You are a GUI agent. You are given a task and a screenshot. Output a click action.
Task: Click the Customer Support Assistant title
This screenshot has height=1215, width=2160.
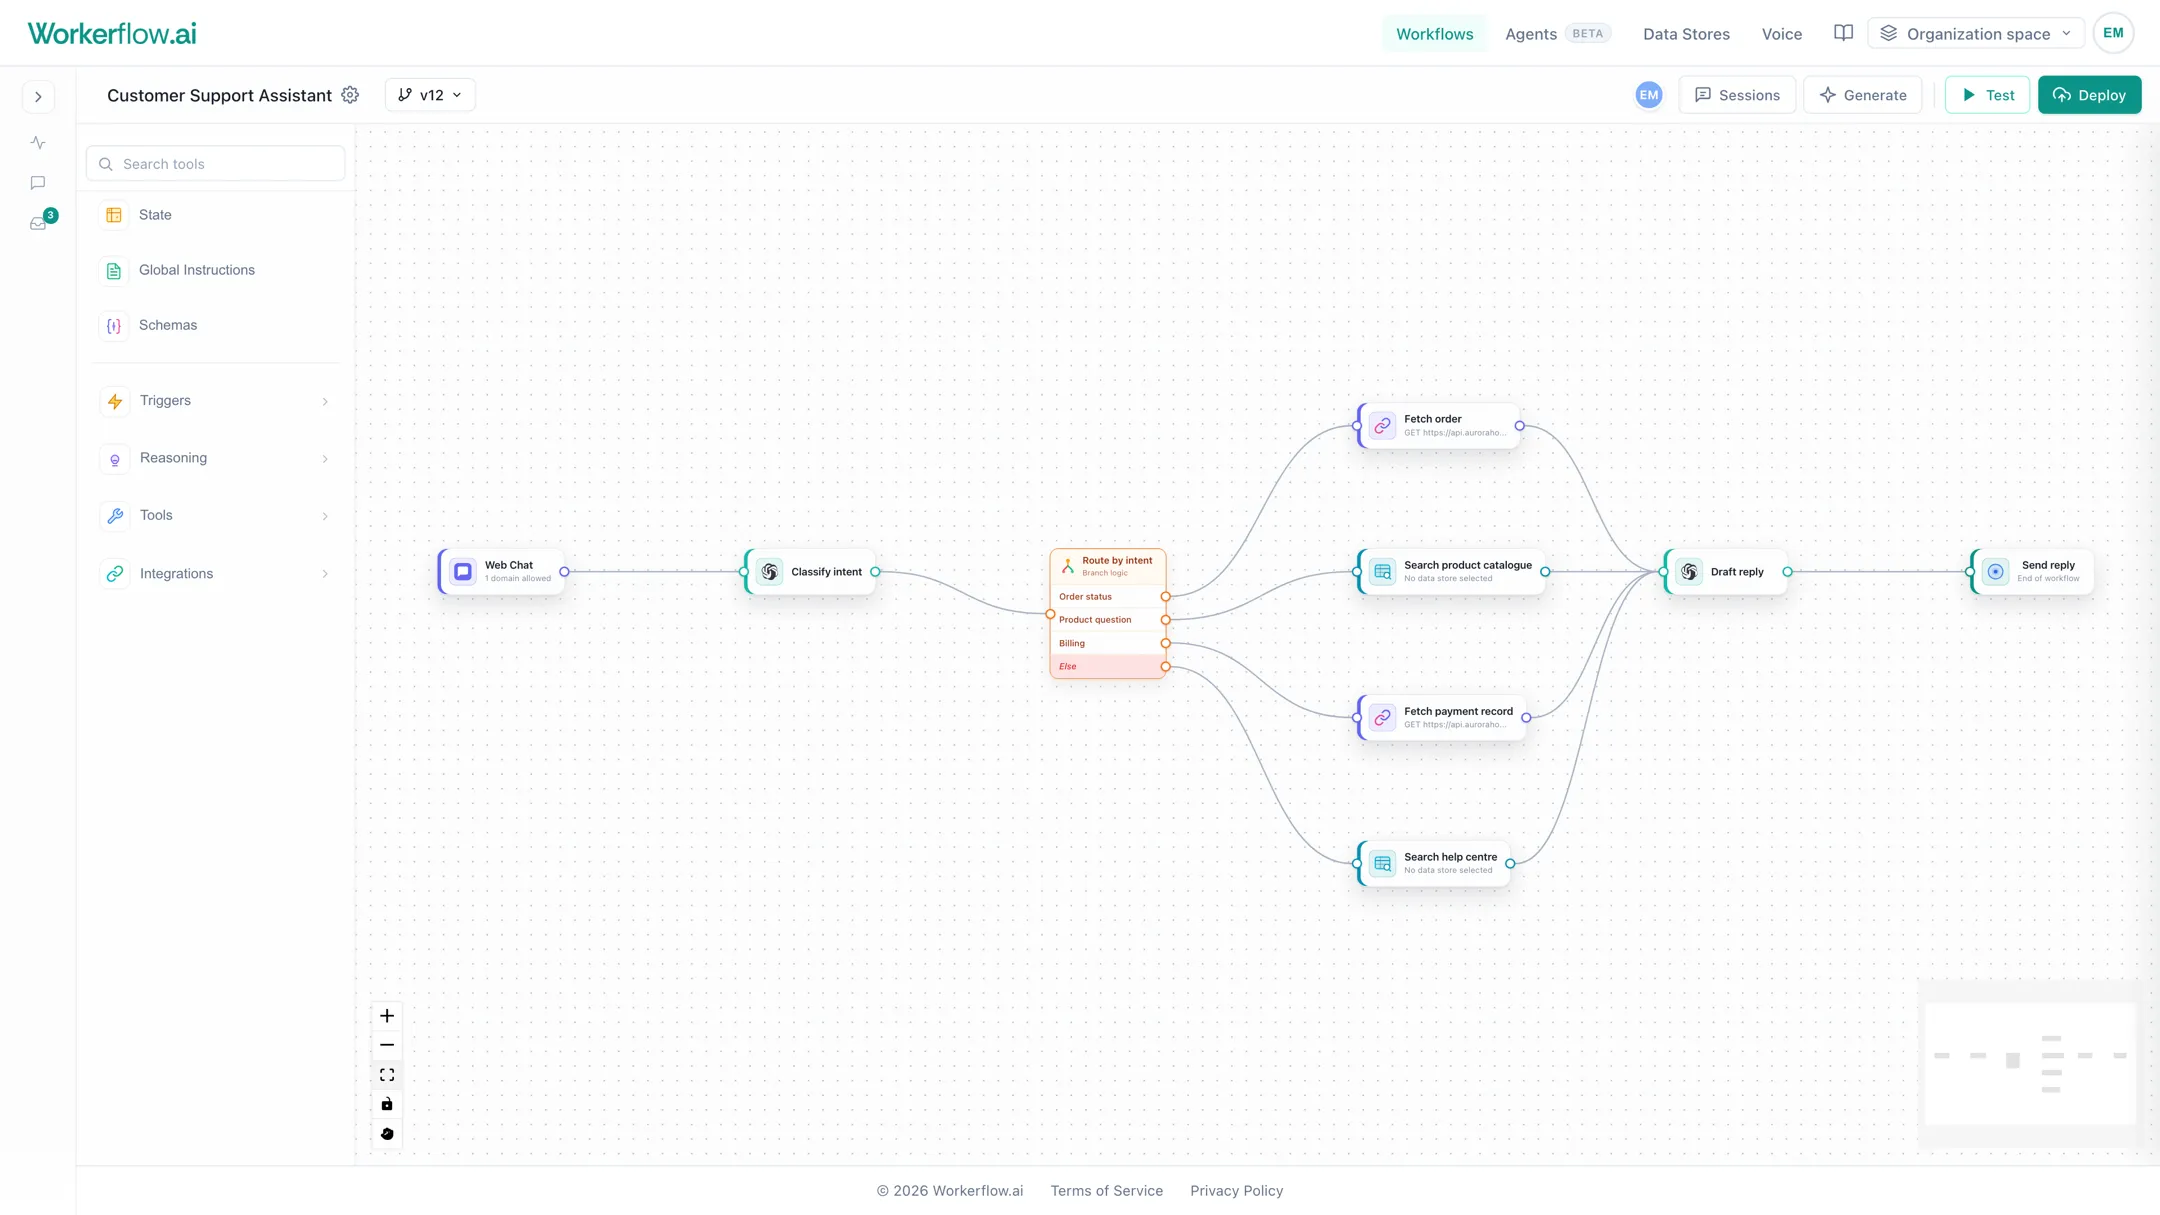coord(219,95)
